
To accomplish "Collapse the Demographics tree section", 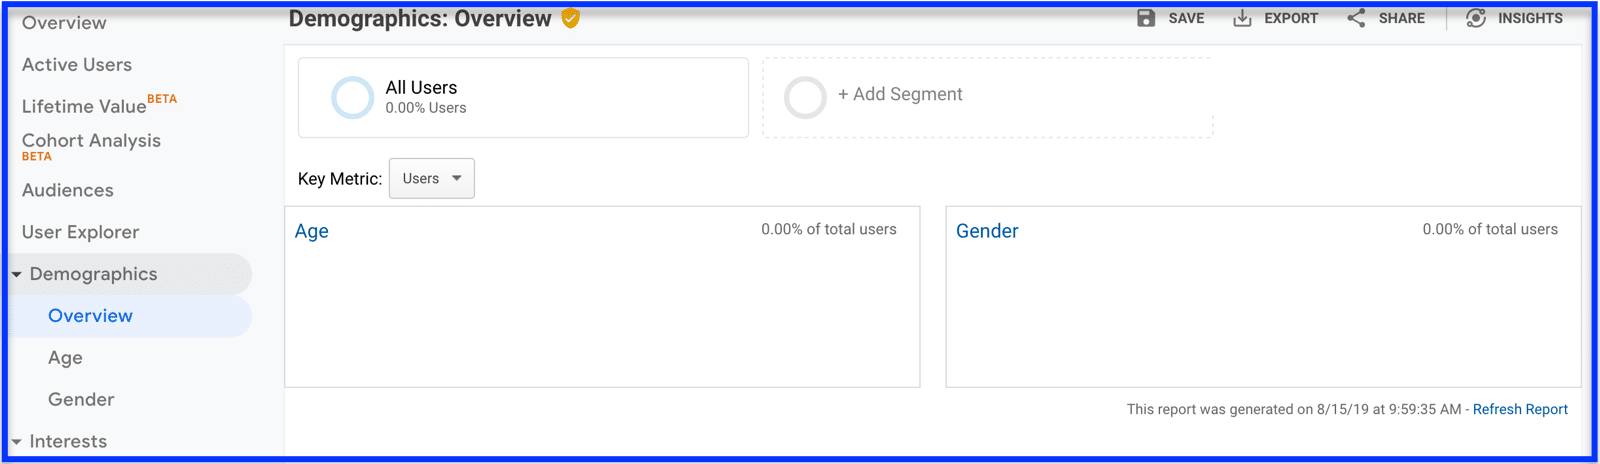I will 17,274.
